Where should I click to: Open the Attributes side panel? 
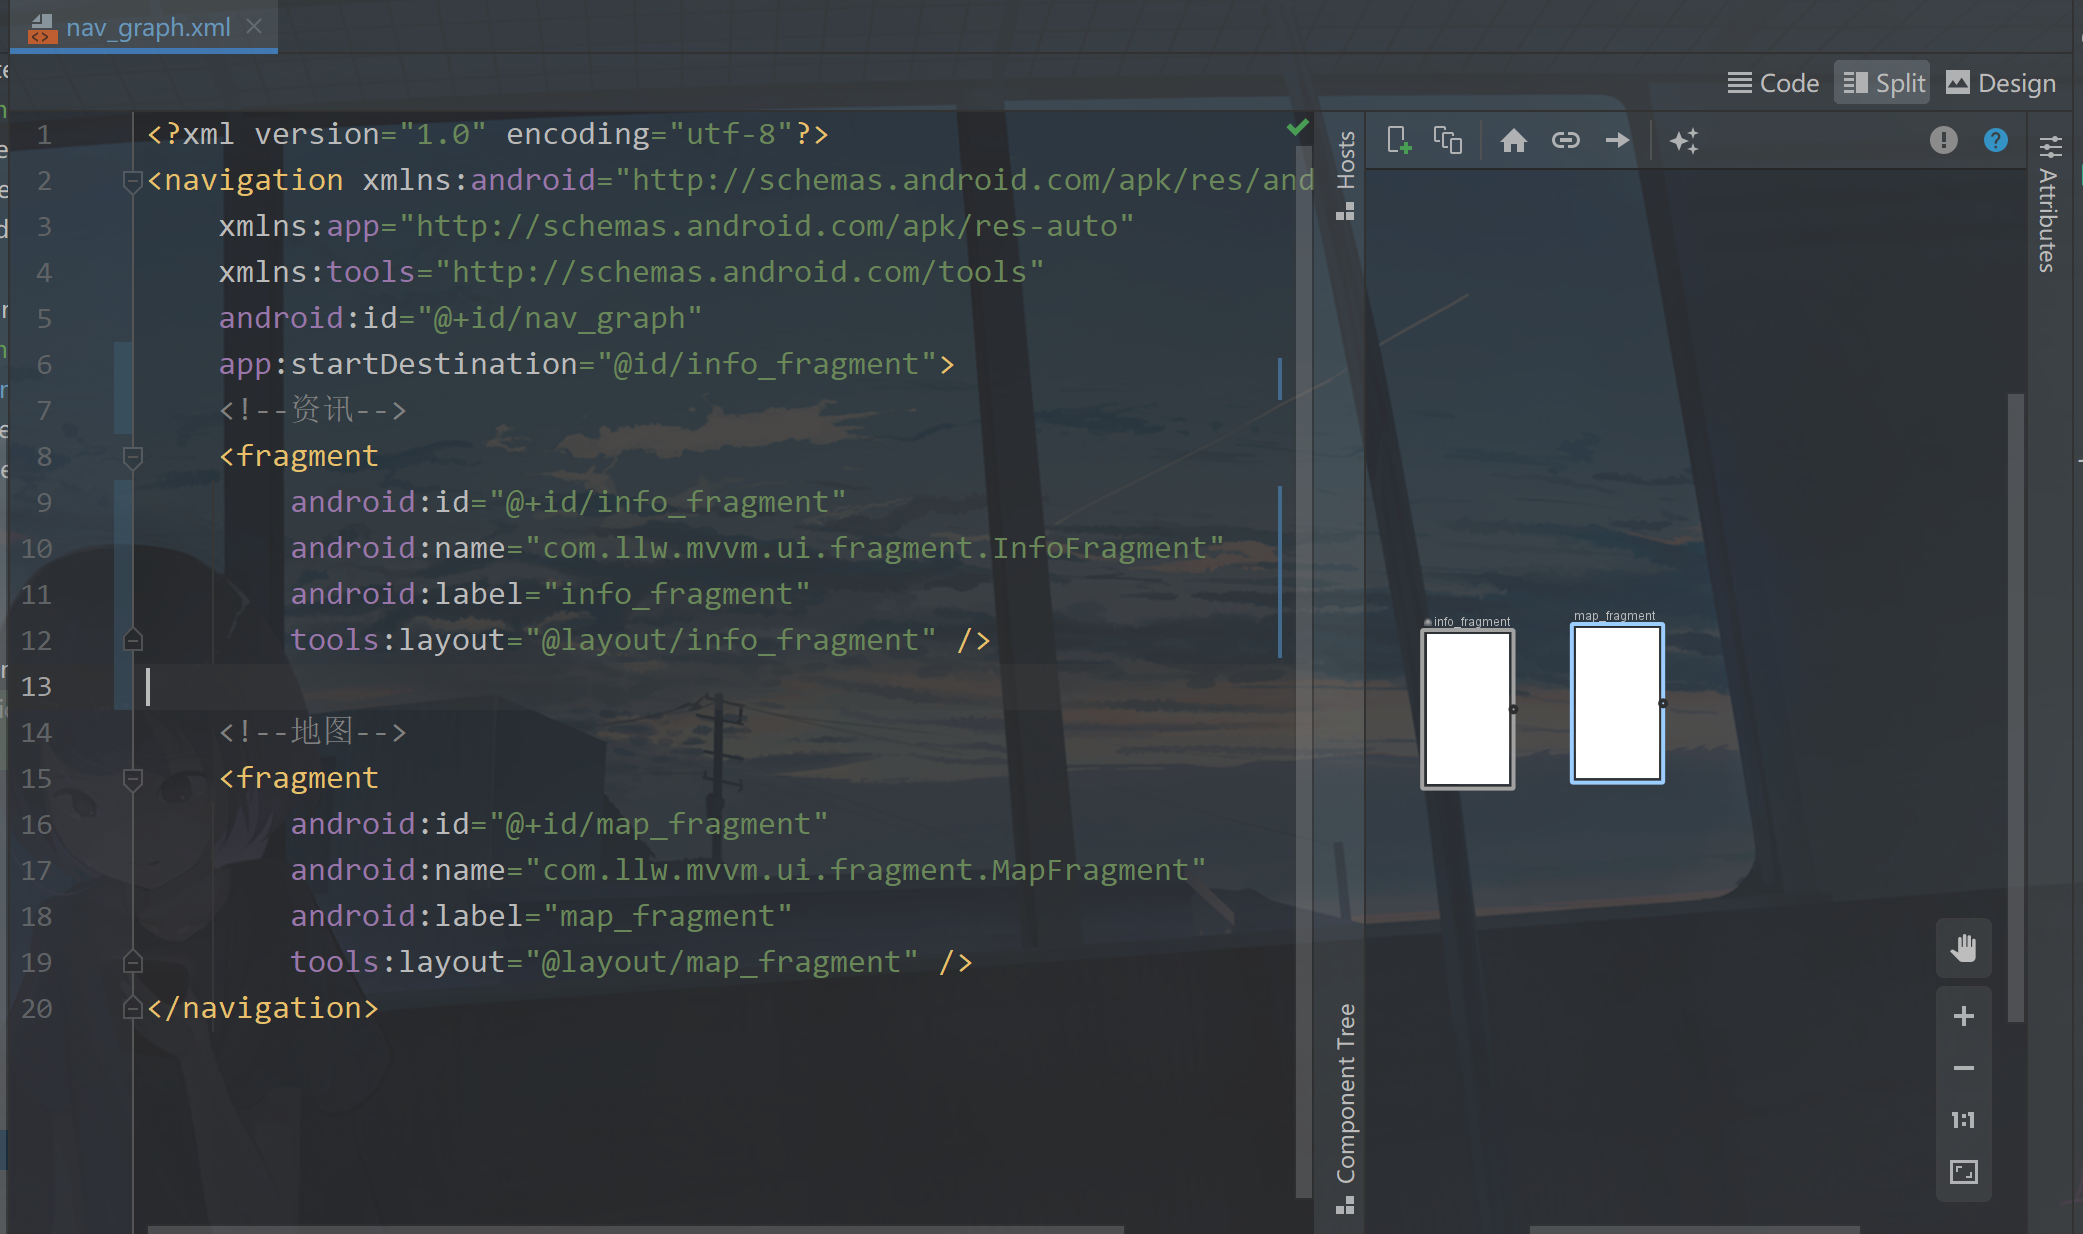(x=2049, y=204)
